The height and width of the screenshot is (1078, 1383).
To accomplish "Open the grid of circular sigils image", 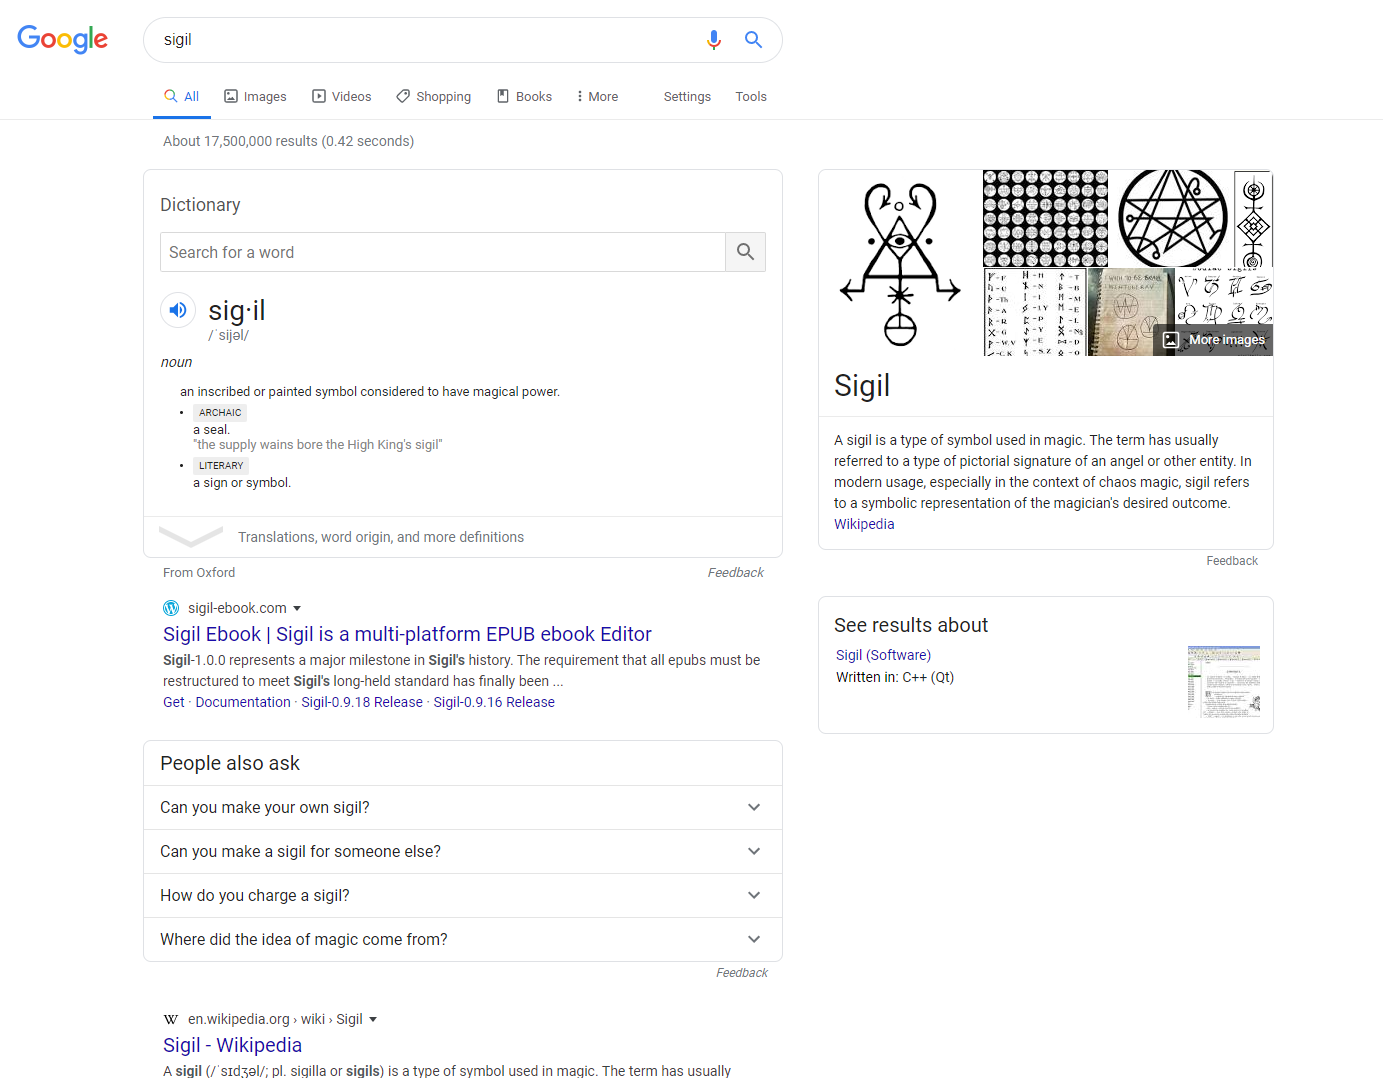I will (x=1046, y=219).
